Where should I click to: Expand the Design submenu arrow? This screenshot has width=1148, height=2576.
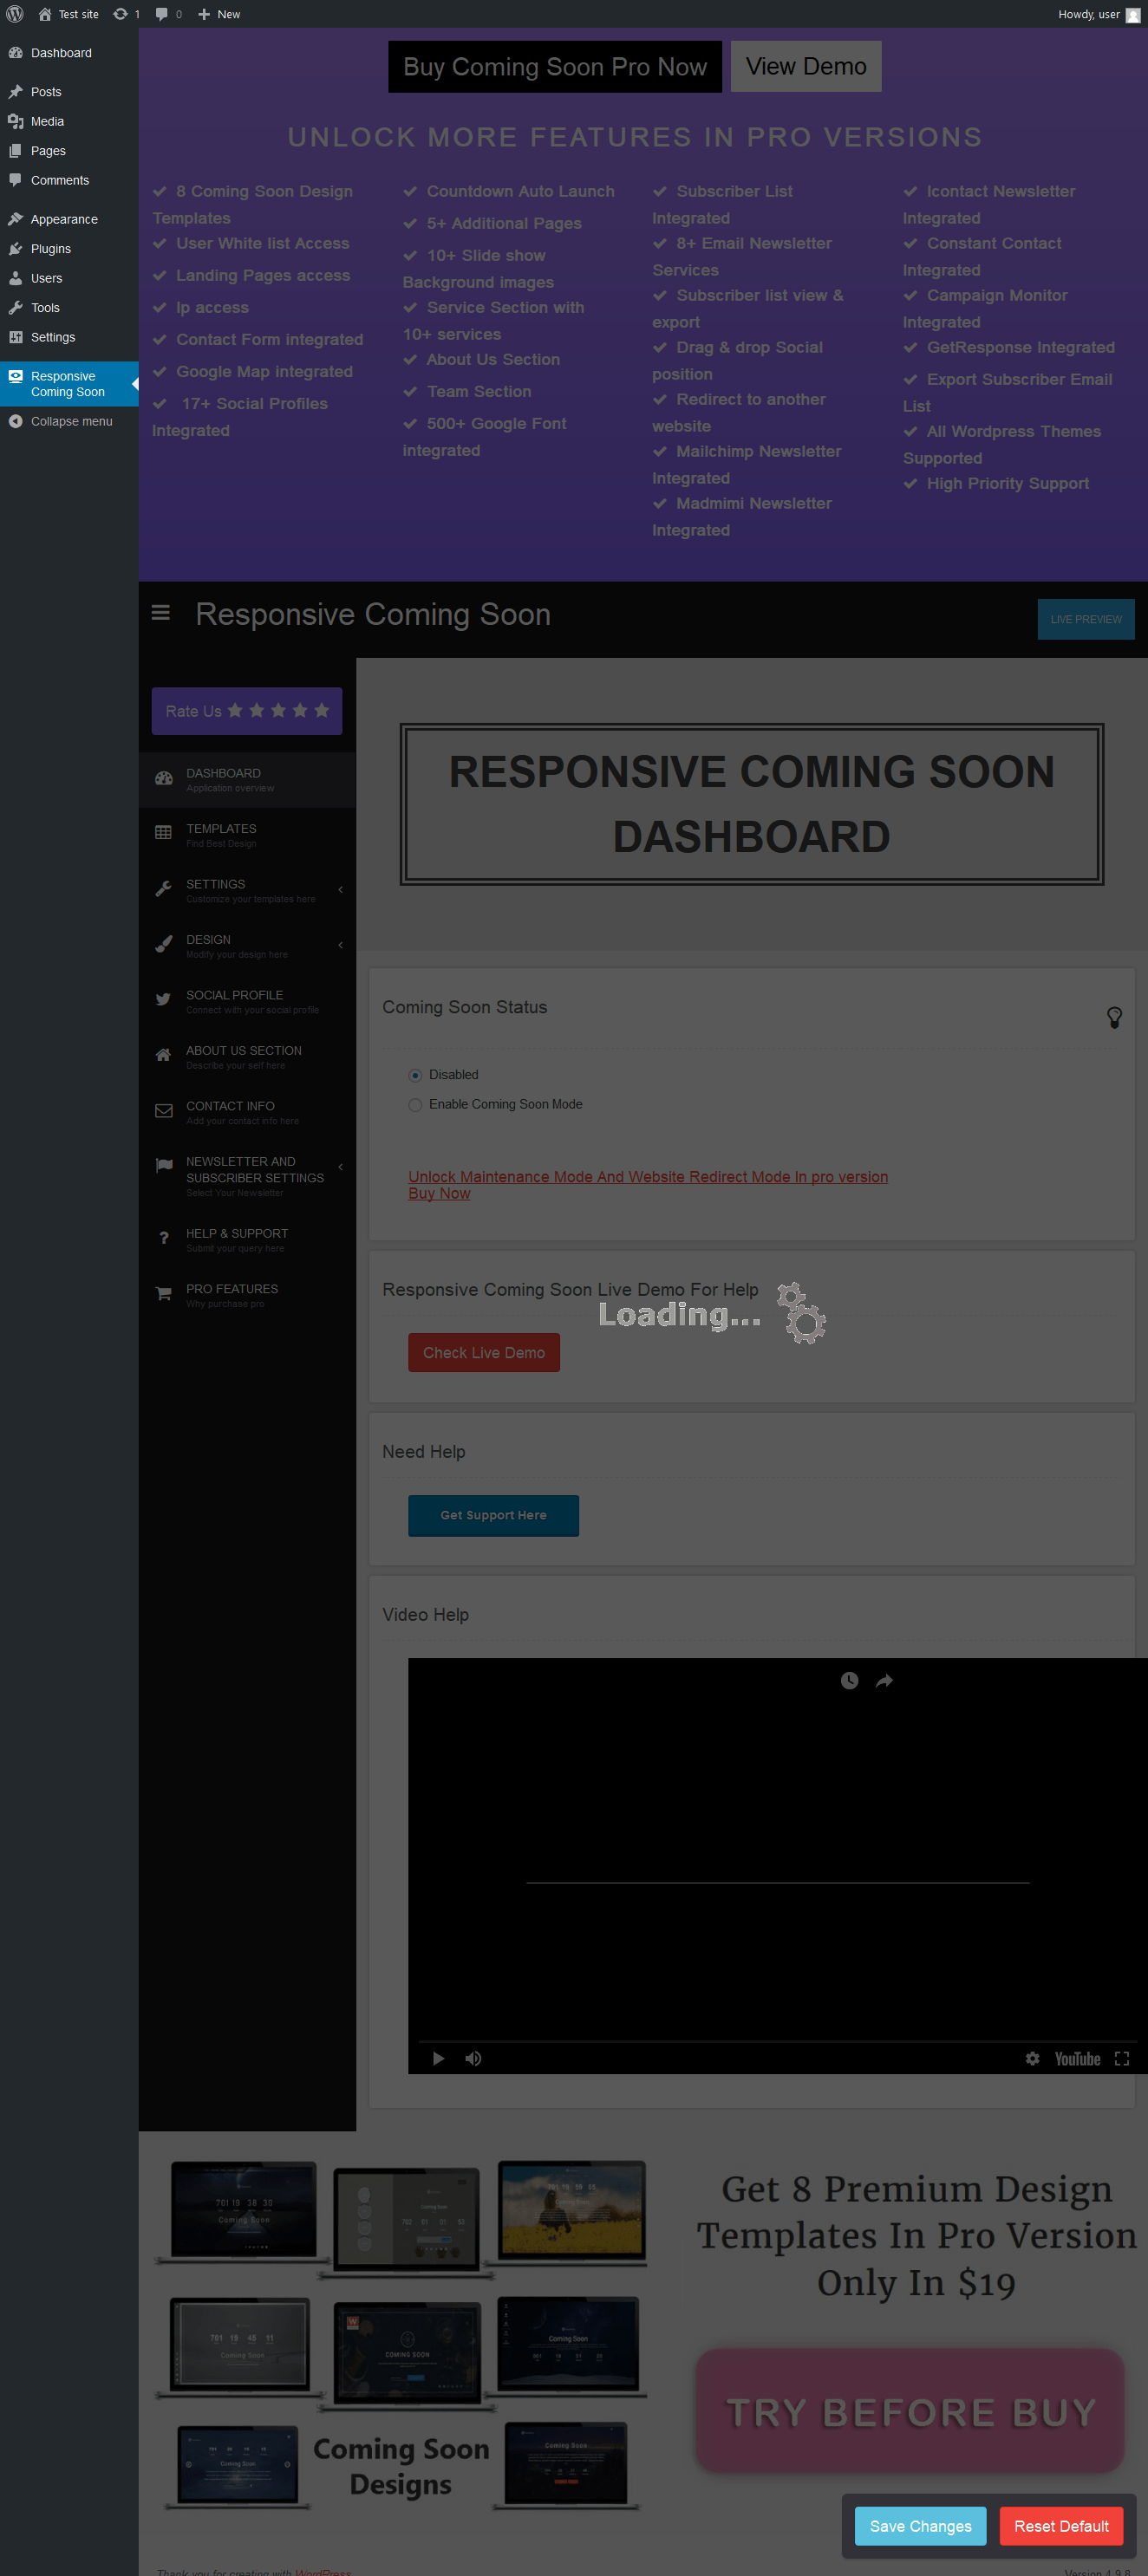(340, 944)
